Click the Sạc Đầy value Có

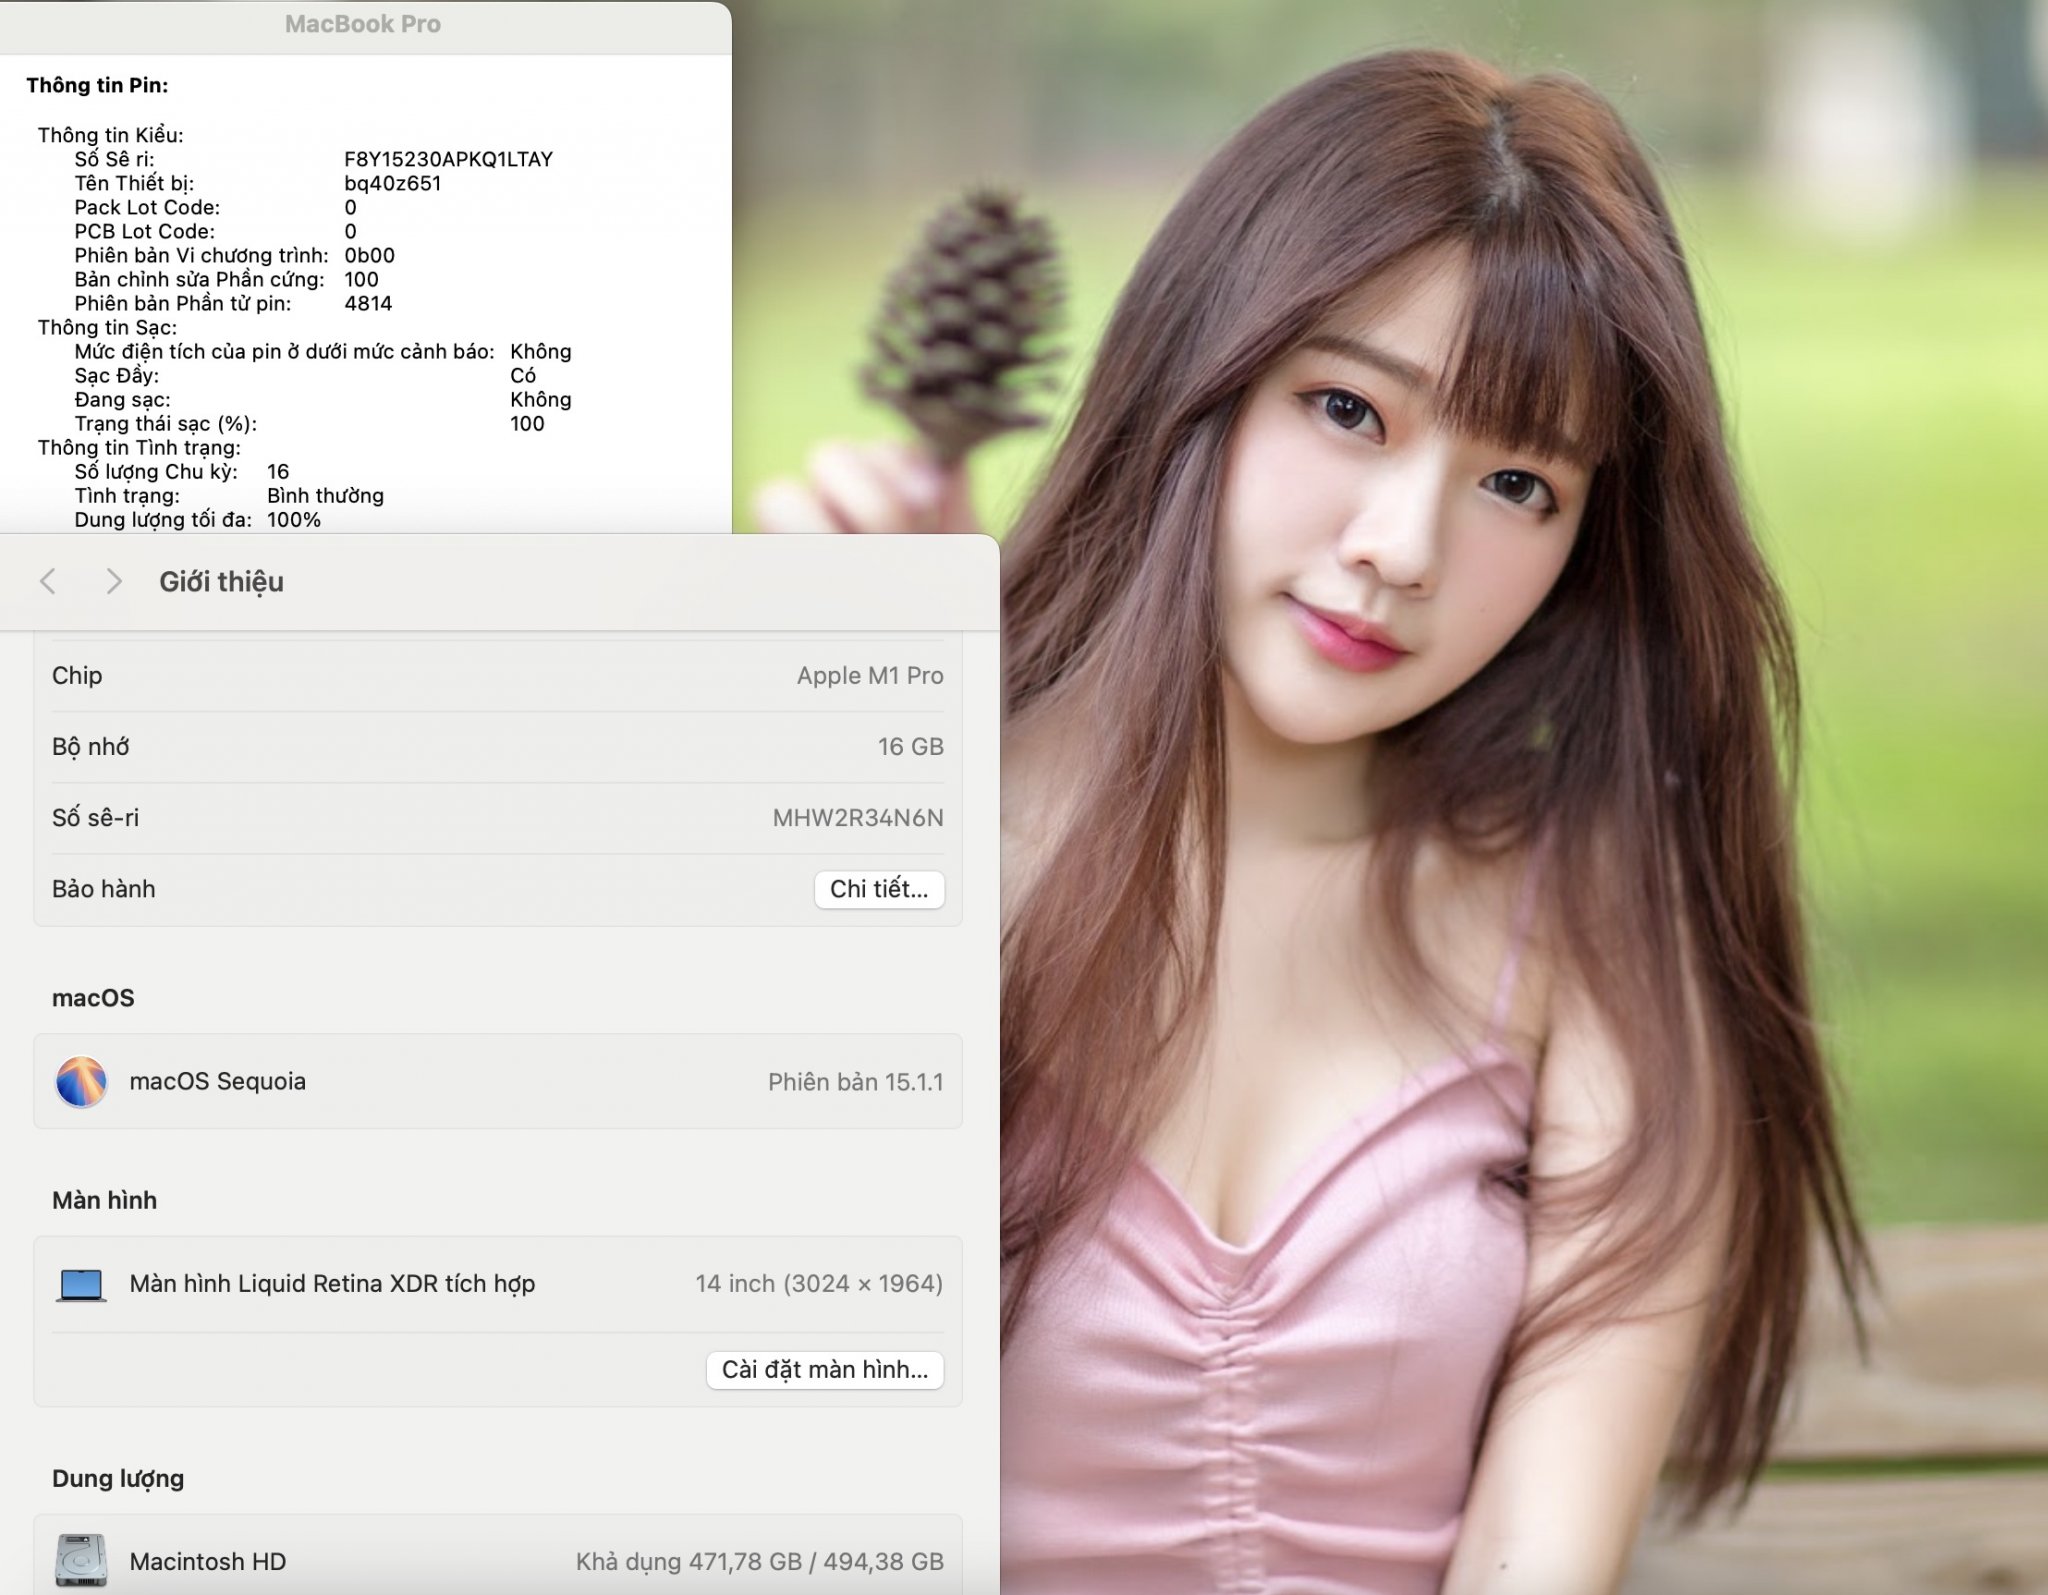(522, 375)
